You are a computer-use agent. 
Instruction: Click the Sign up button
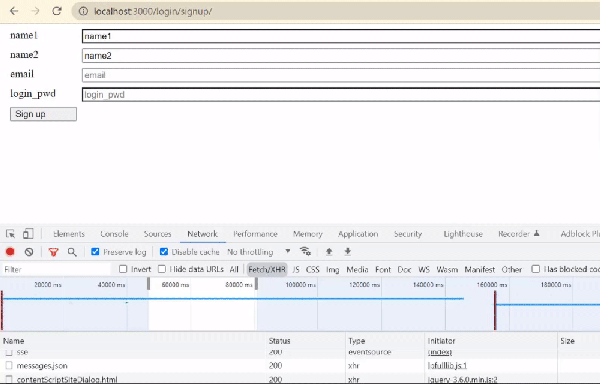click(43, 114)
